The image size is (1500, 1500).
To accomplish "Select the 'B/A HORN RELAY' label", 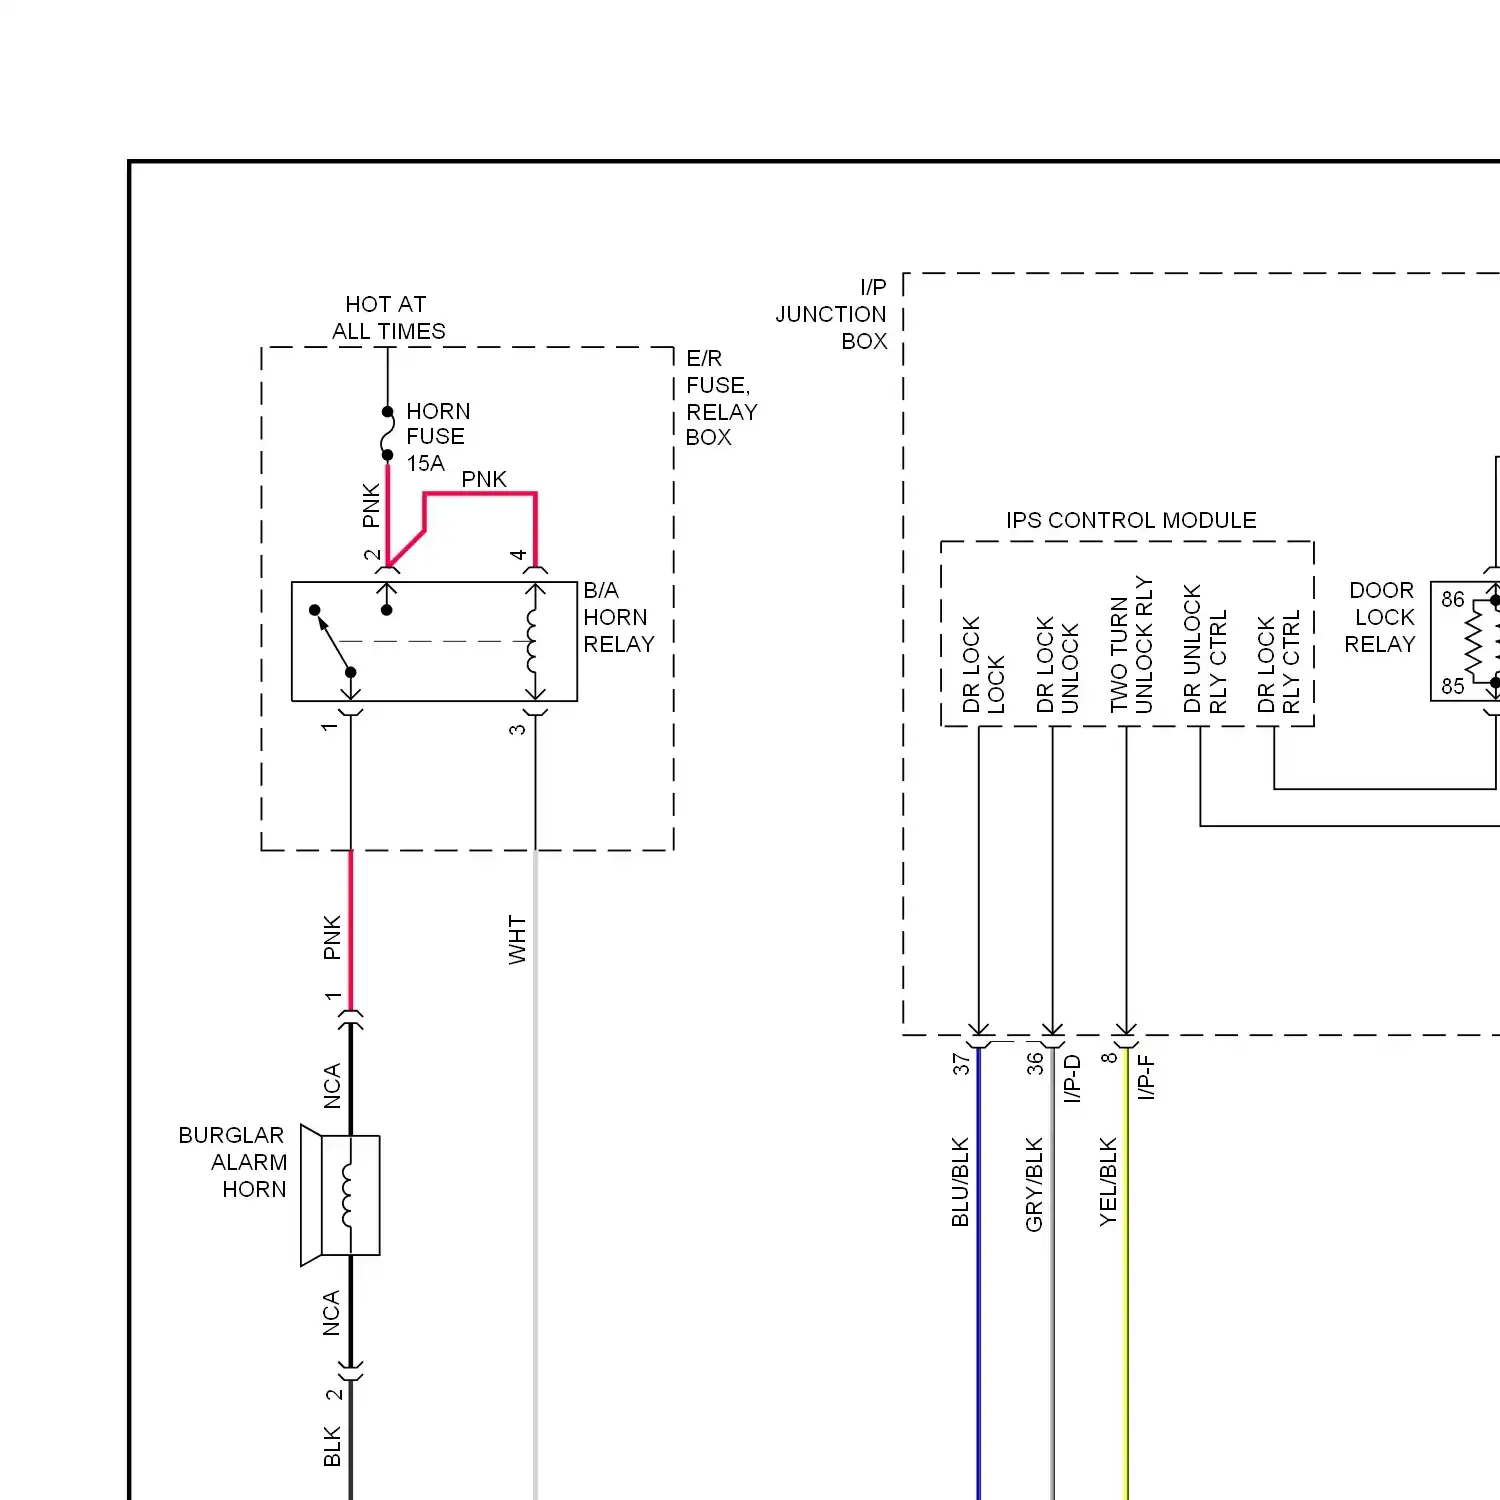I will (618, 617).
